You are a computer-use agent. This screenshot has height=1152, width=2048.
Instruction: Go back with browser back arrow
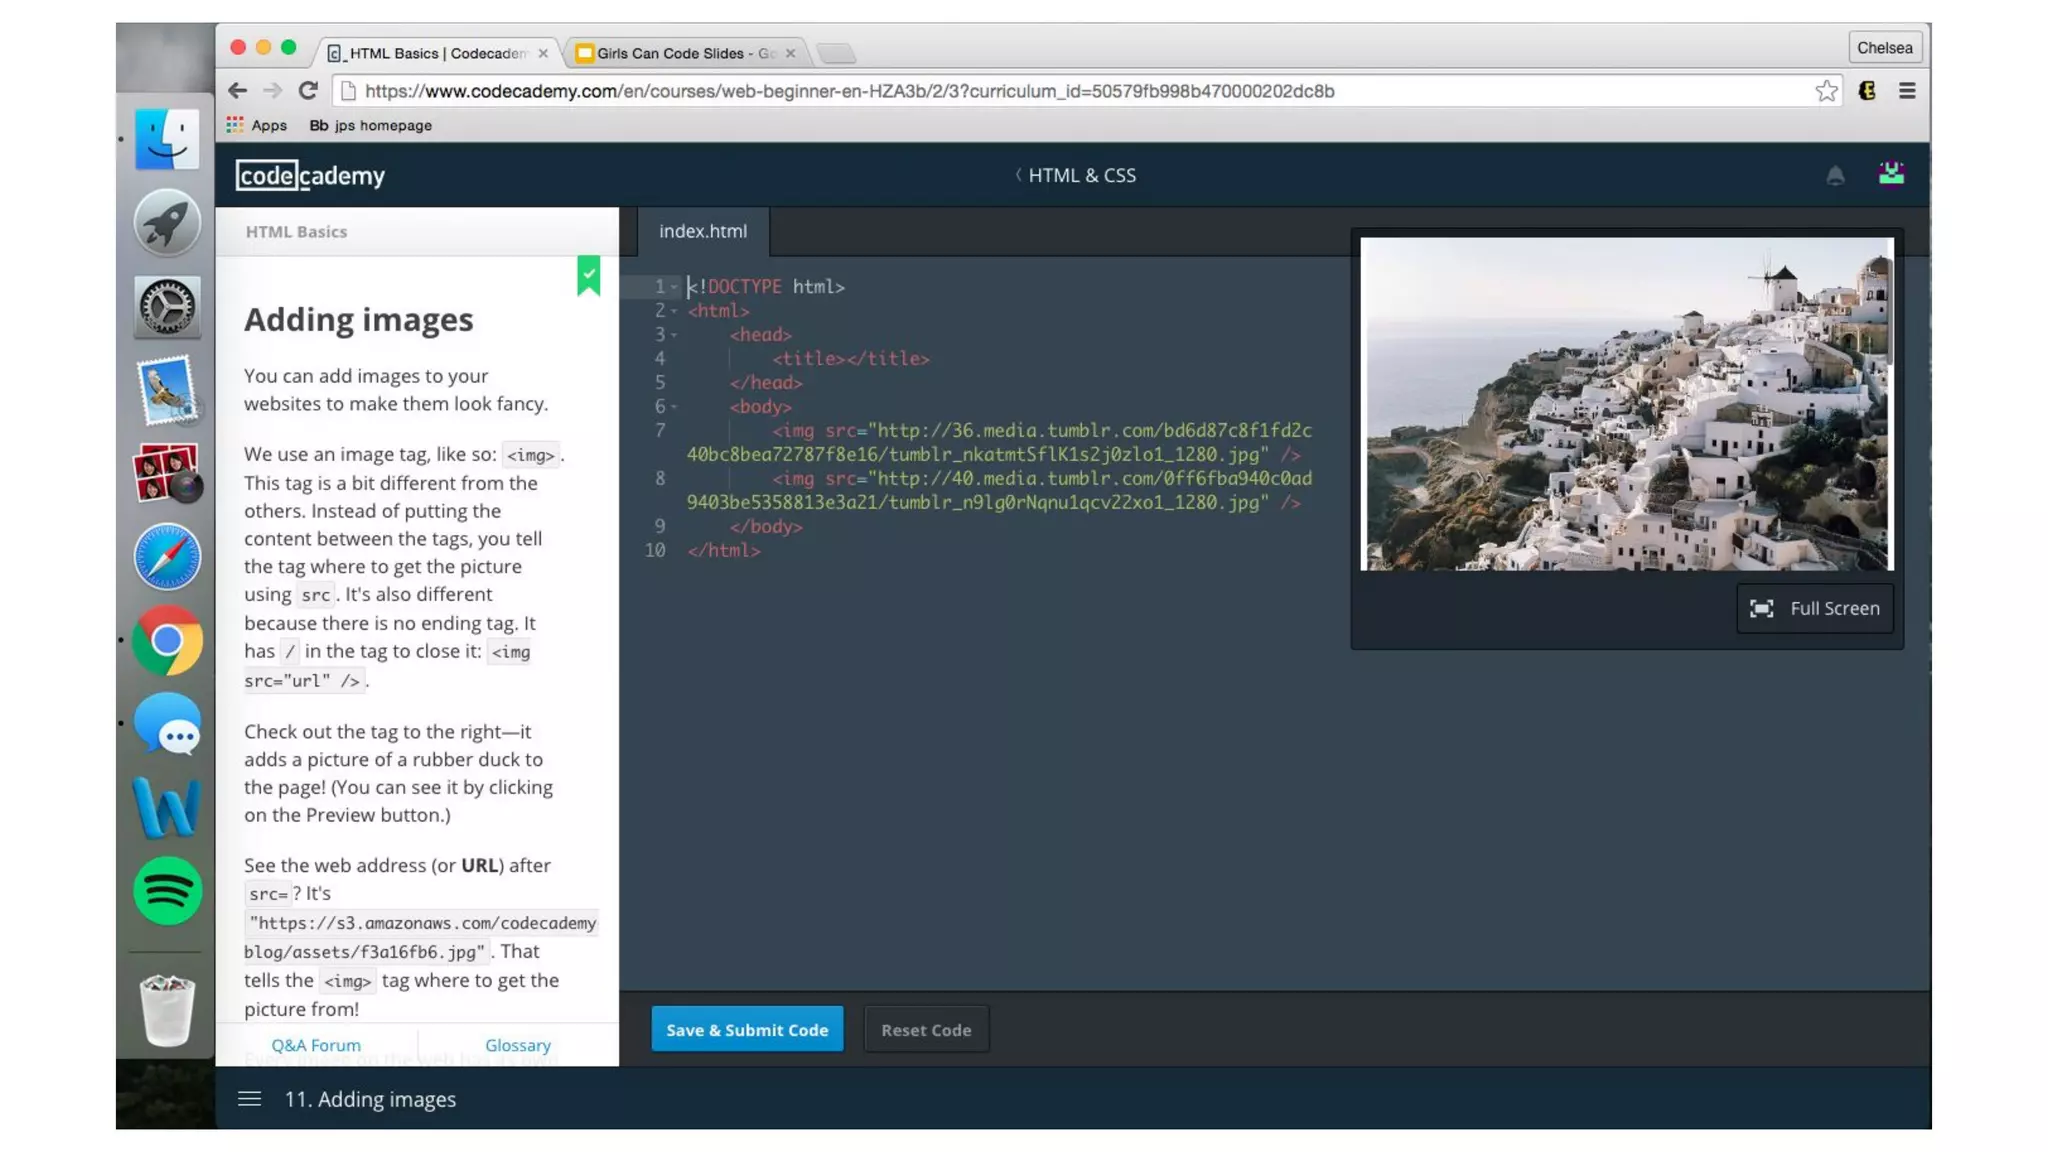tap(237, 91)
